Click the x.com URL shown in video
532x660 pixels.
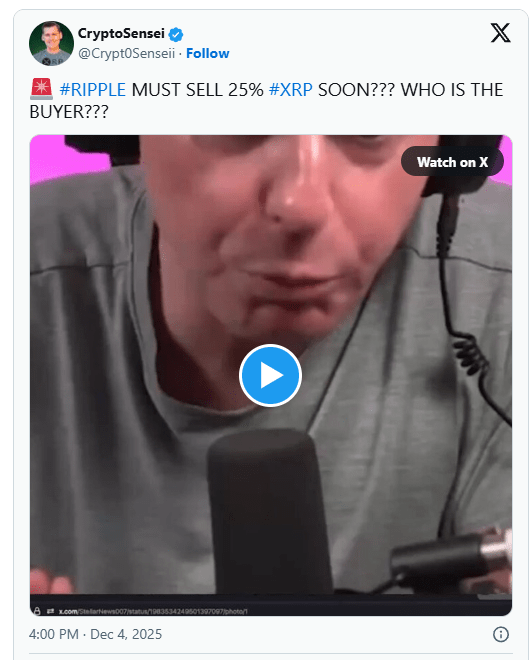coord(153,611)
